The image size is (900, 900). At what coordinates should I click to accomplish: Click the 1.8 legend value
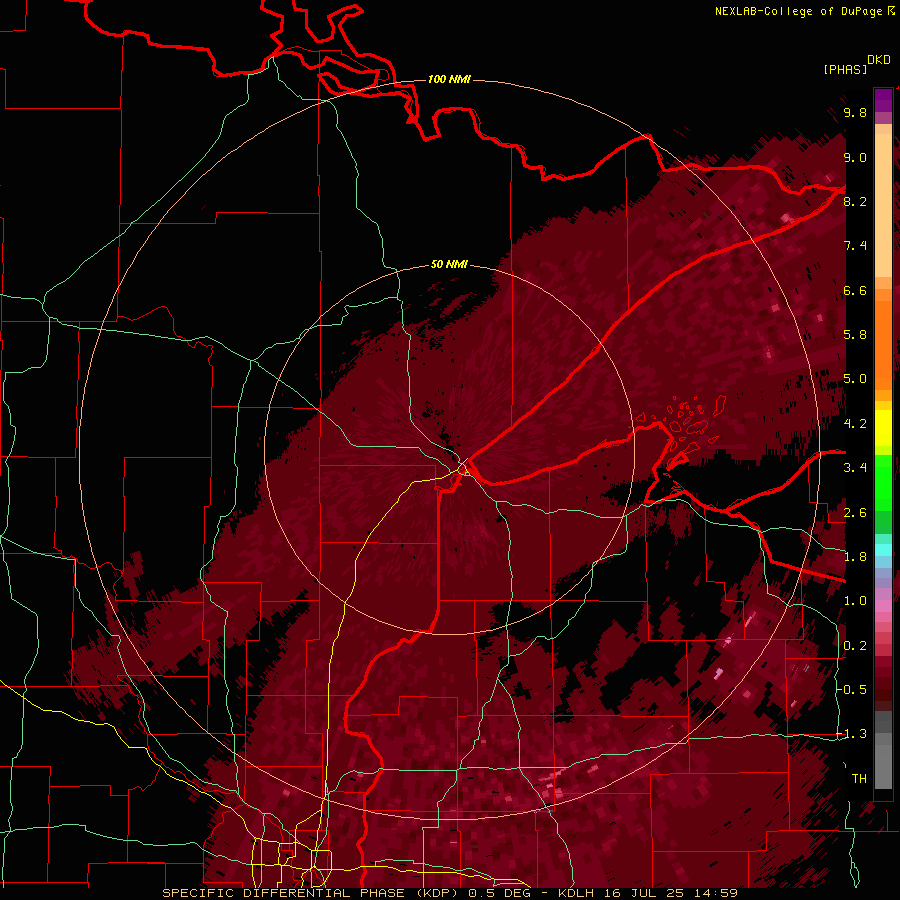[855, 556]
